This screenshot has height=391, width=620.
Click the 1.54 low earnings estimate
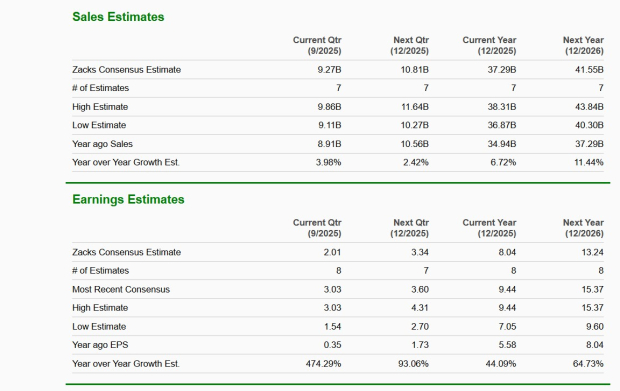pyautogui.click(x=332, y=327)
